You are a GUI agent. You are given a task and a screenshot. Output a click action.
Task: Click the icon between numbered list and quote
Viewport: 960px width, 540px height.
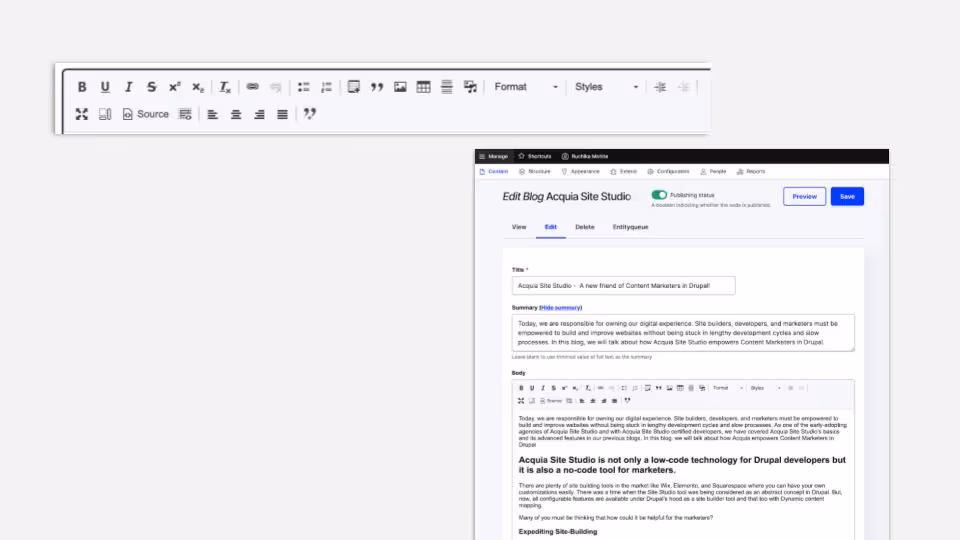point(353,87)
